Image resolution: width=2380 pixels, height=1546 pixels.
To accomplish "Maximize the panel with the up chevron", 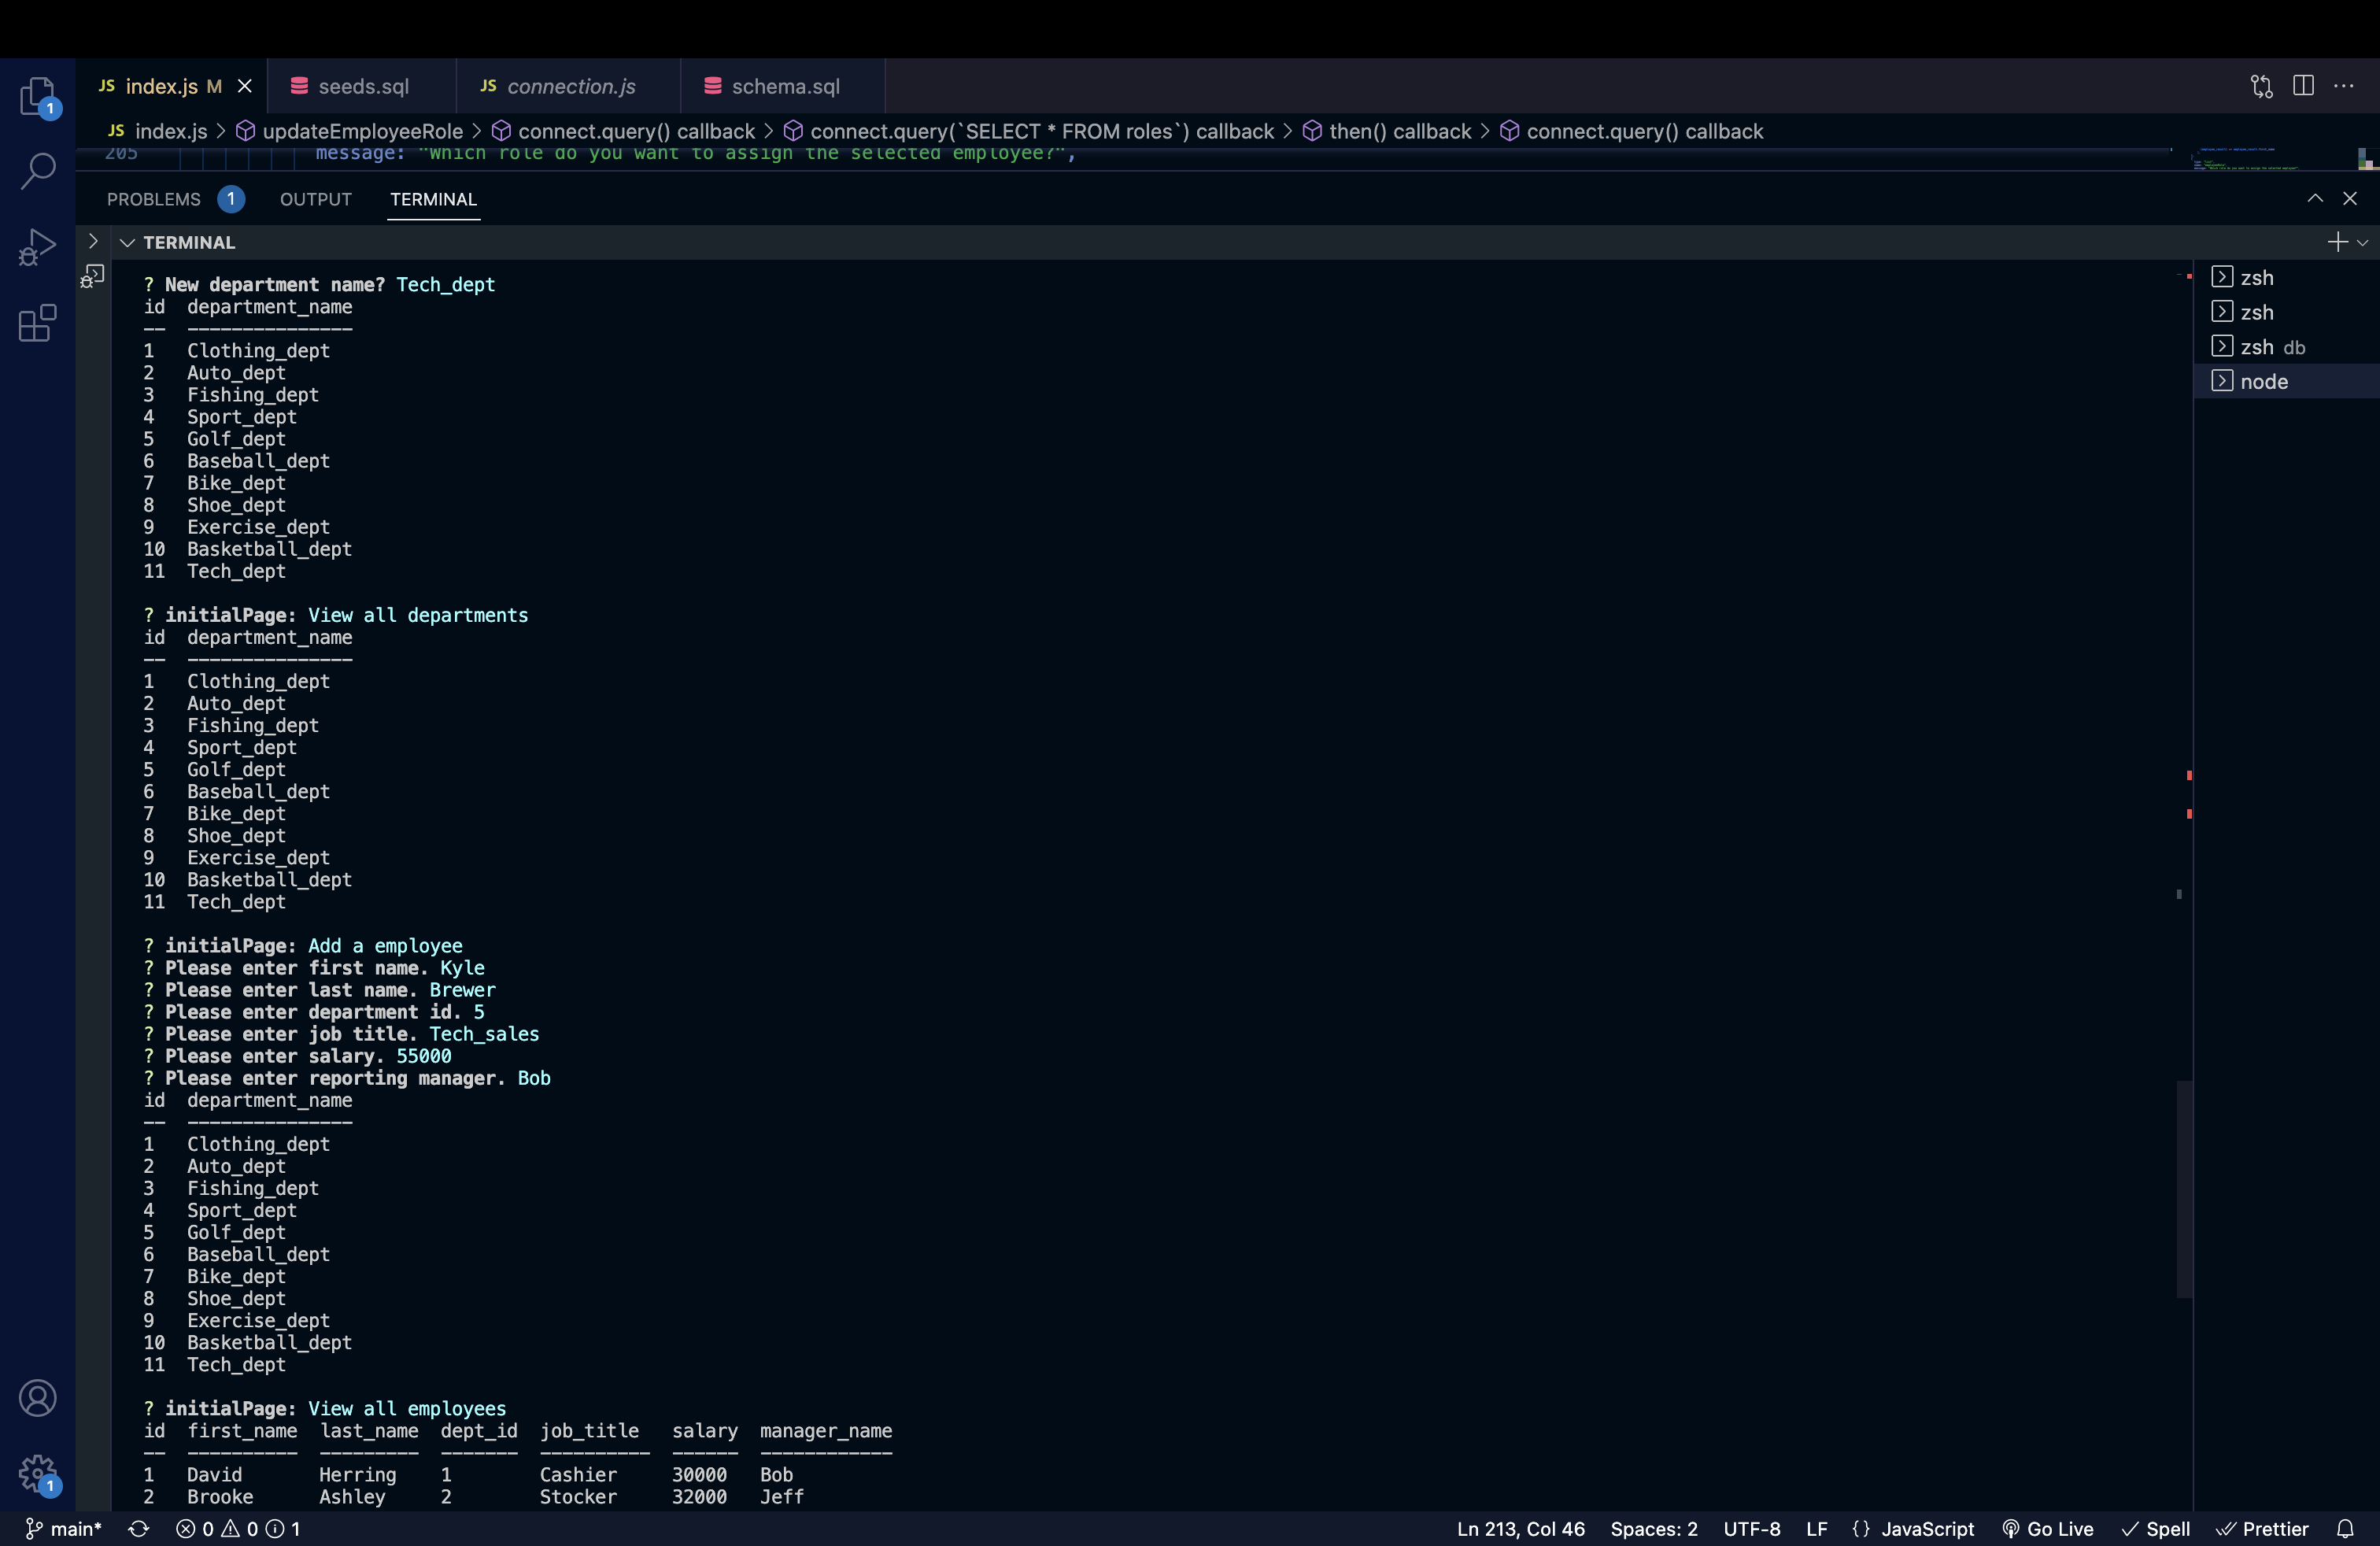I will tap(2315, 199).
